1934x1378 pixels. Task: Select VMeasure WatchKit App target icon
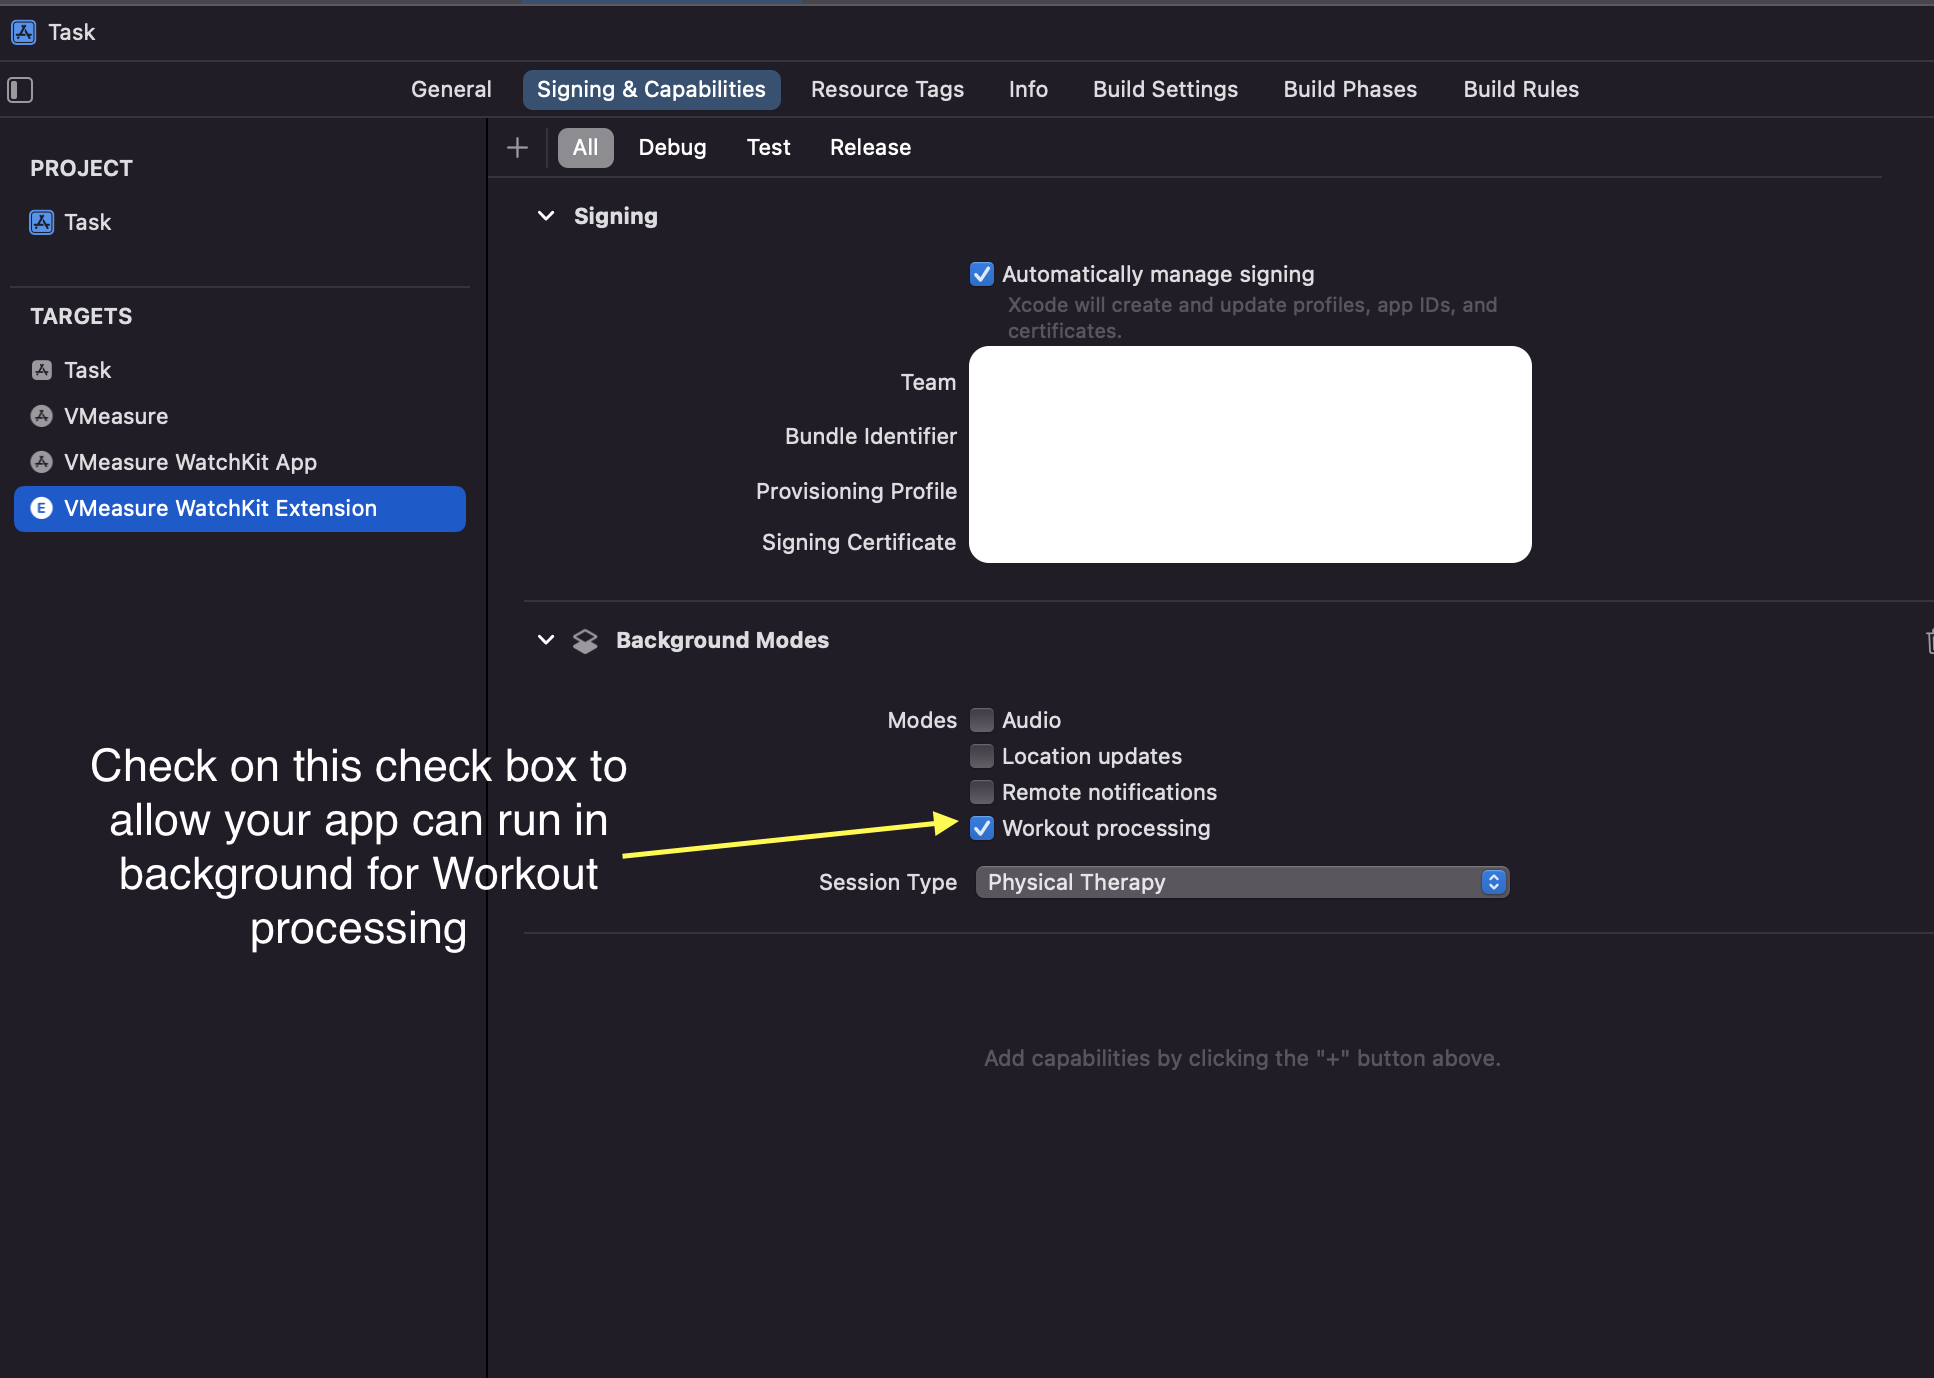click(42, 462)
